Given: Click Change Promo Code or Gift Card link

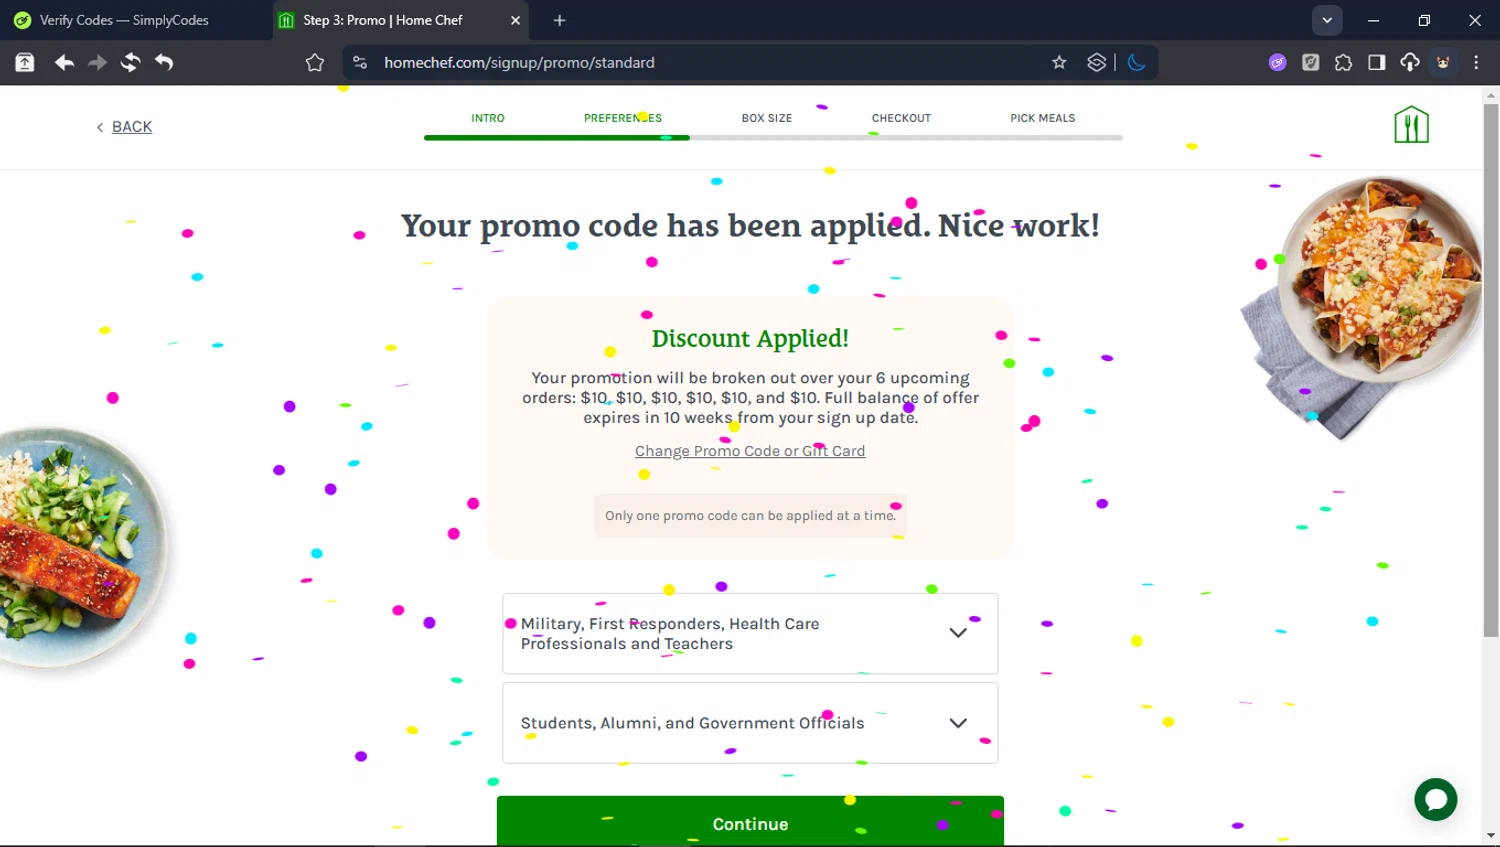Looking at the screenshot, I should (750, 451).
